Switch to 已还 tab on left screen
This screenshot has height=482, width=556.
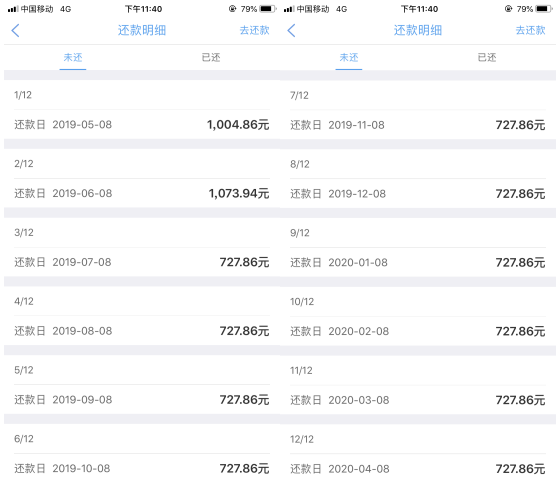(x=211, y=57)
